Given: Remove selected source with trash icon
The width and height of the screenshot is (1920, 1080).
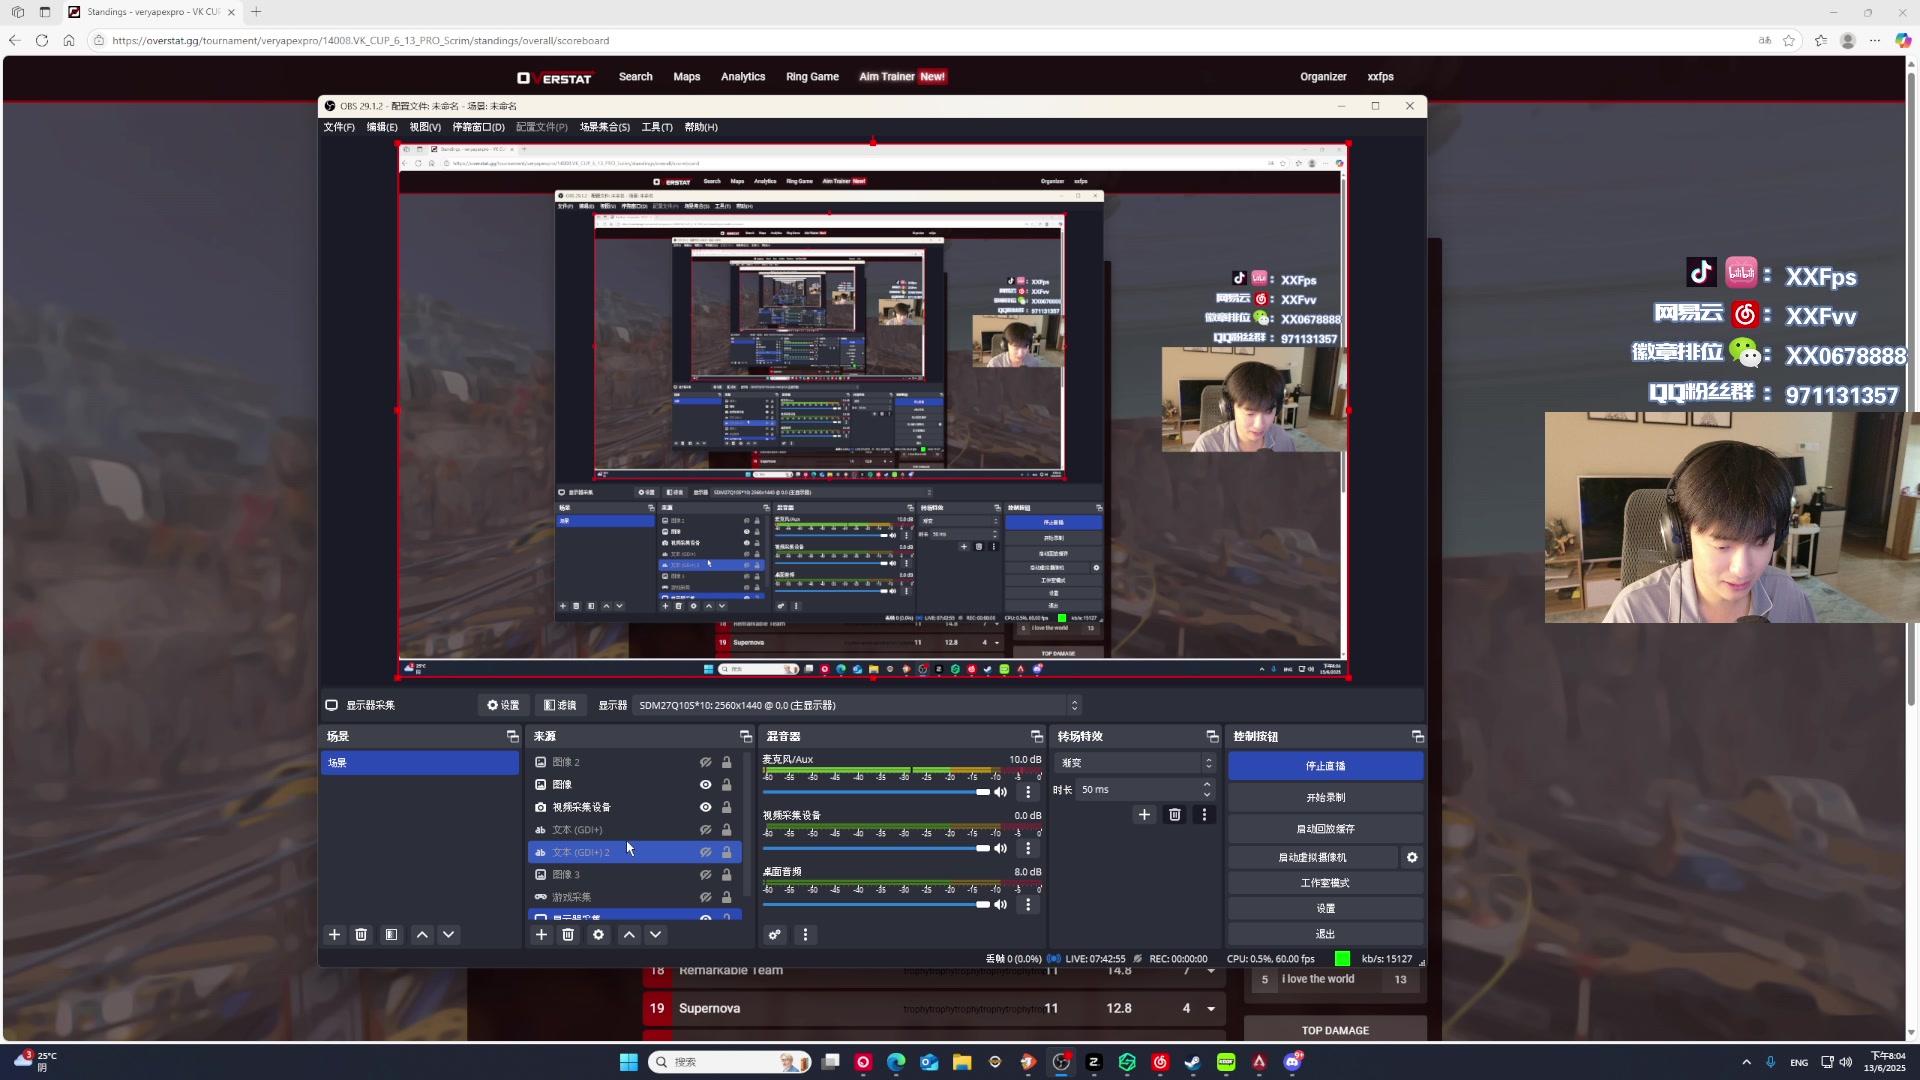Looking at the screenshot, I should click(568, 934).
